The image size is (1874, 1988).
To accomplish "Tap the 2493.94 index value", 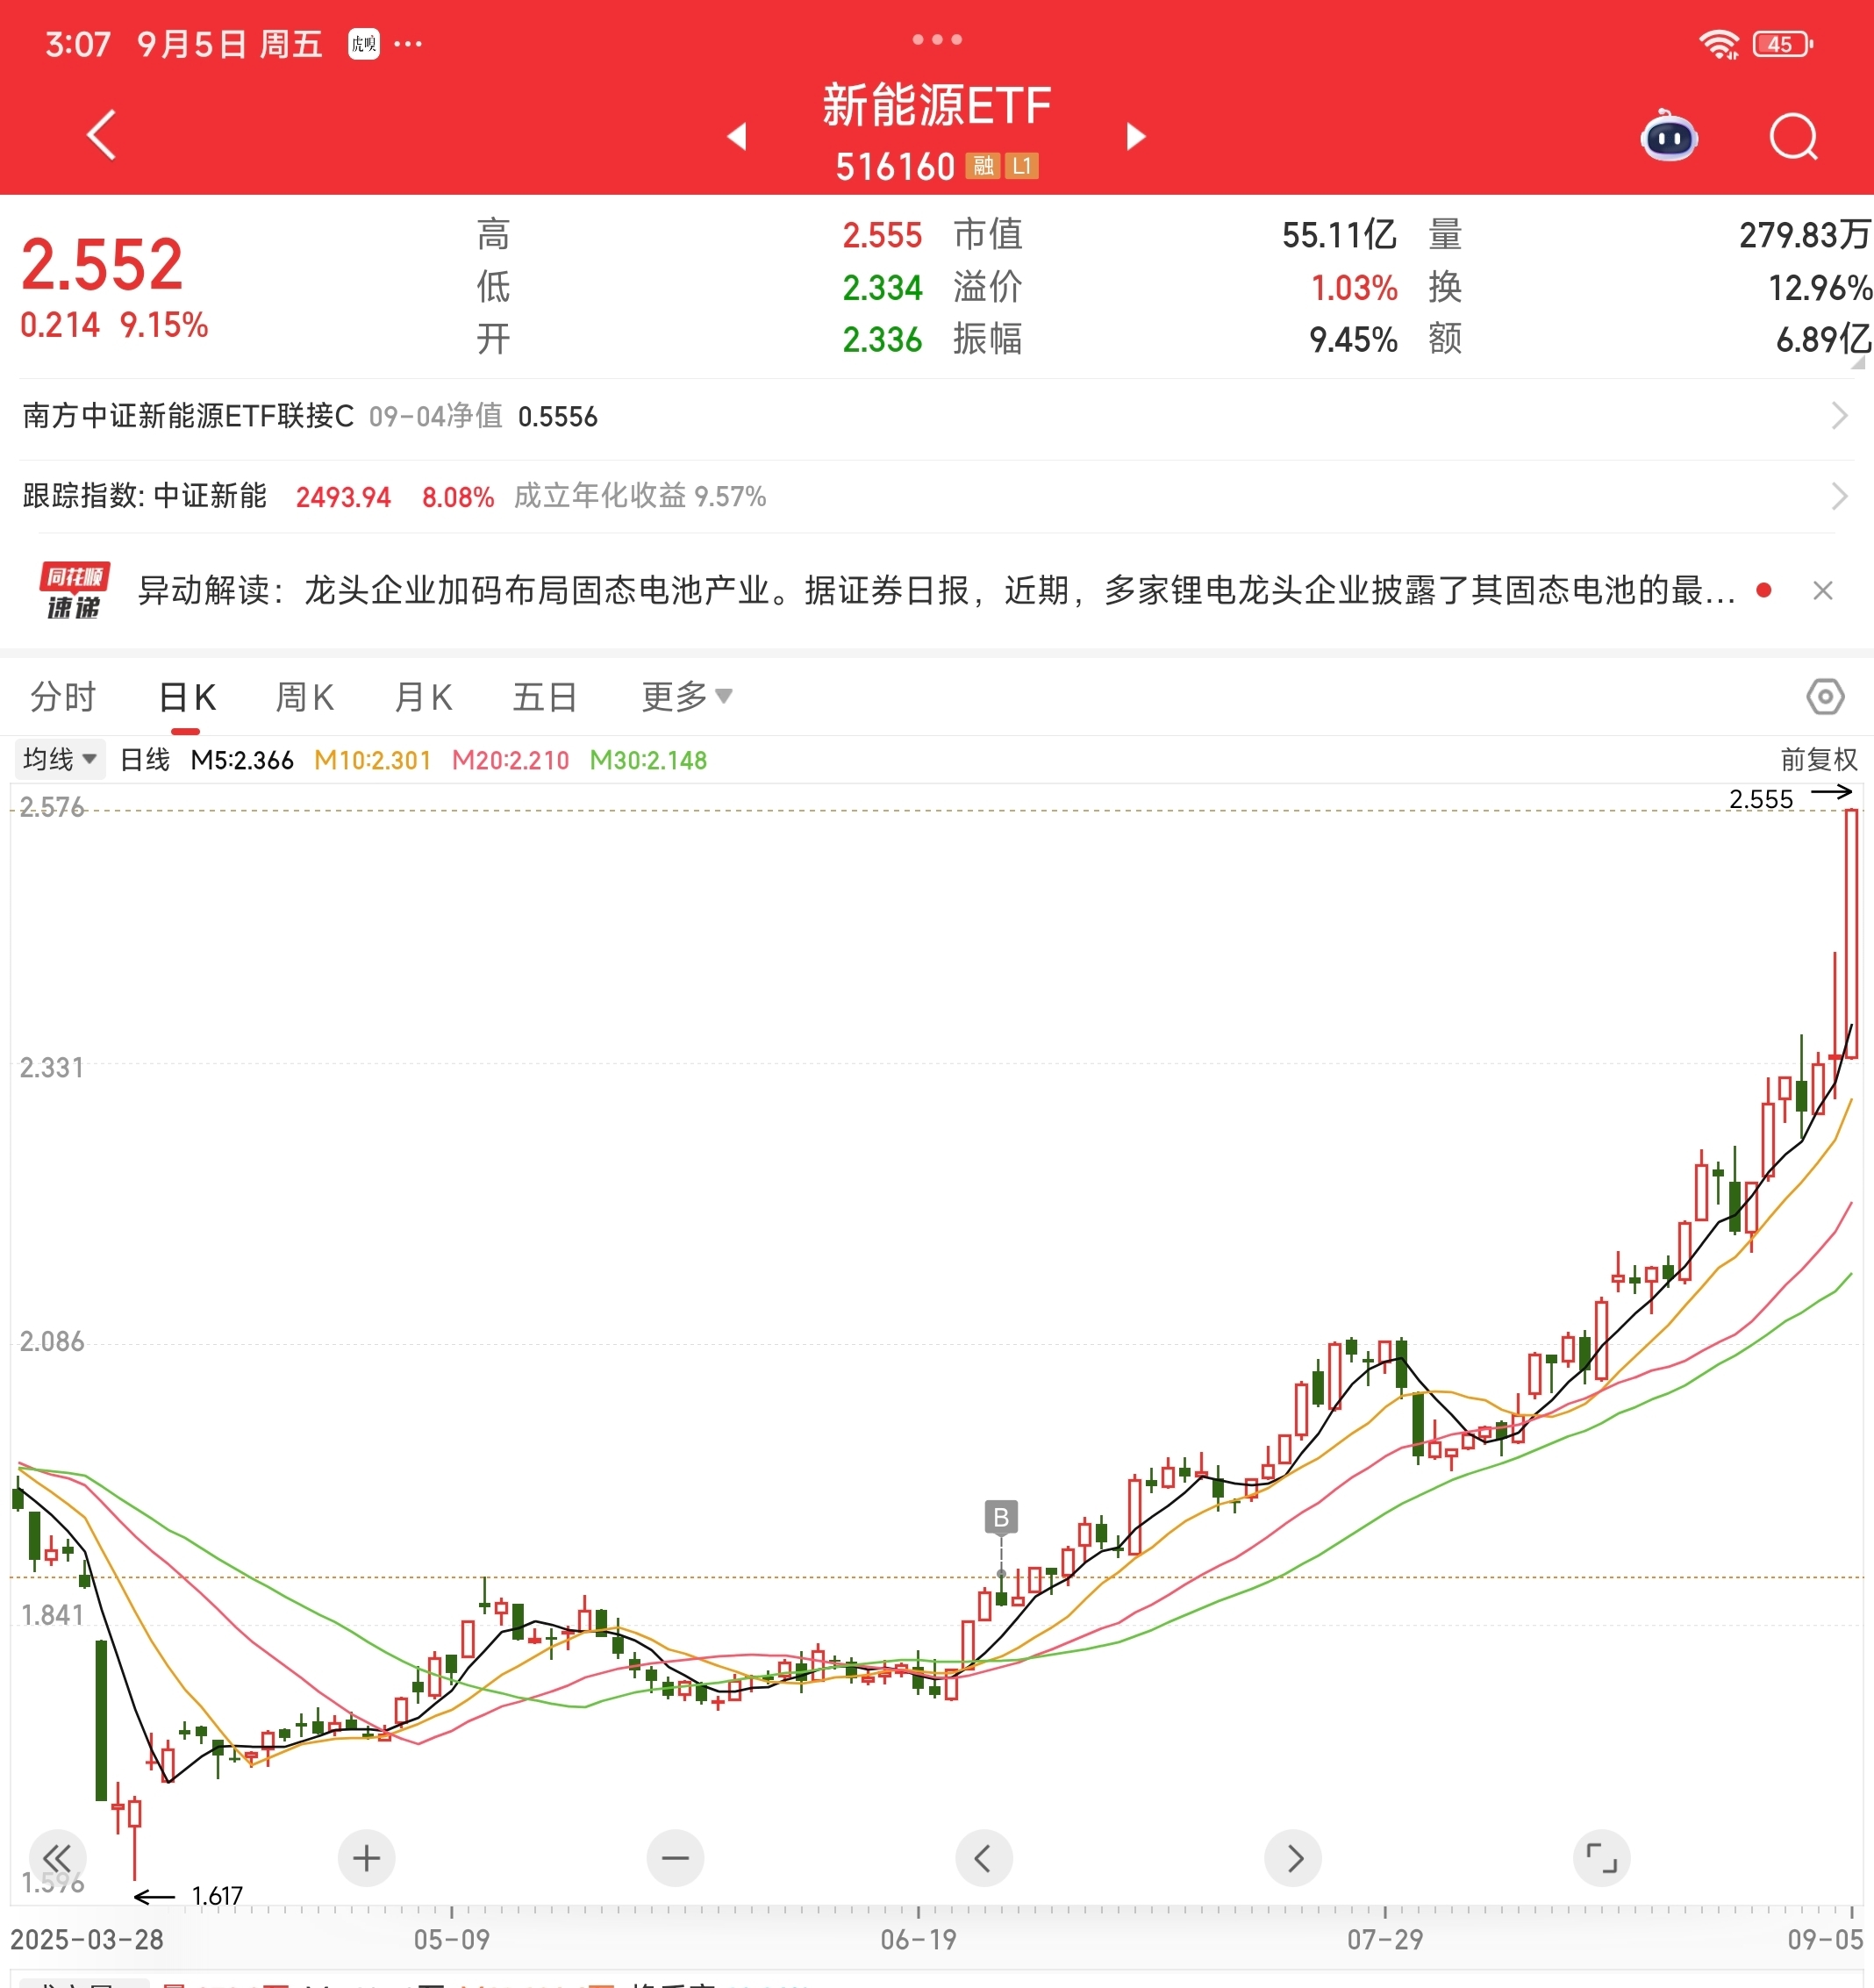I will (x=343, y=497).
